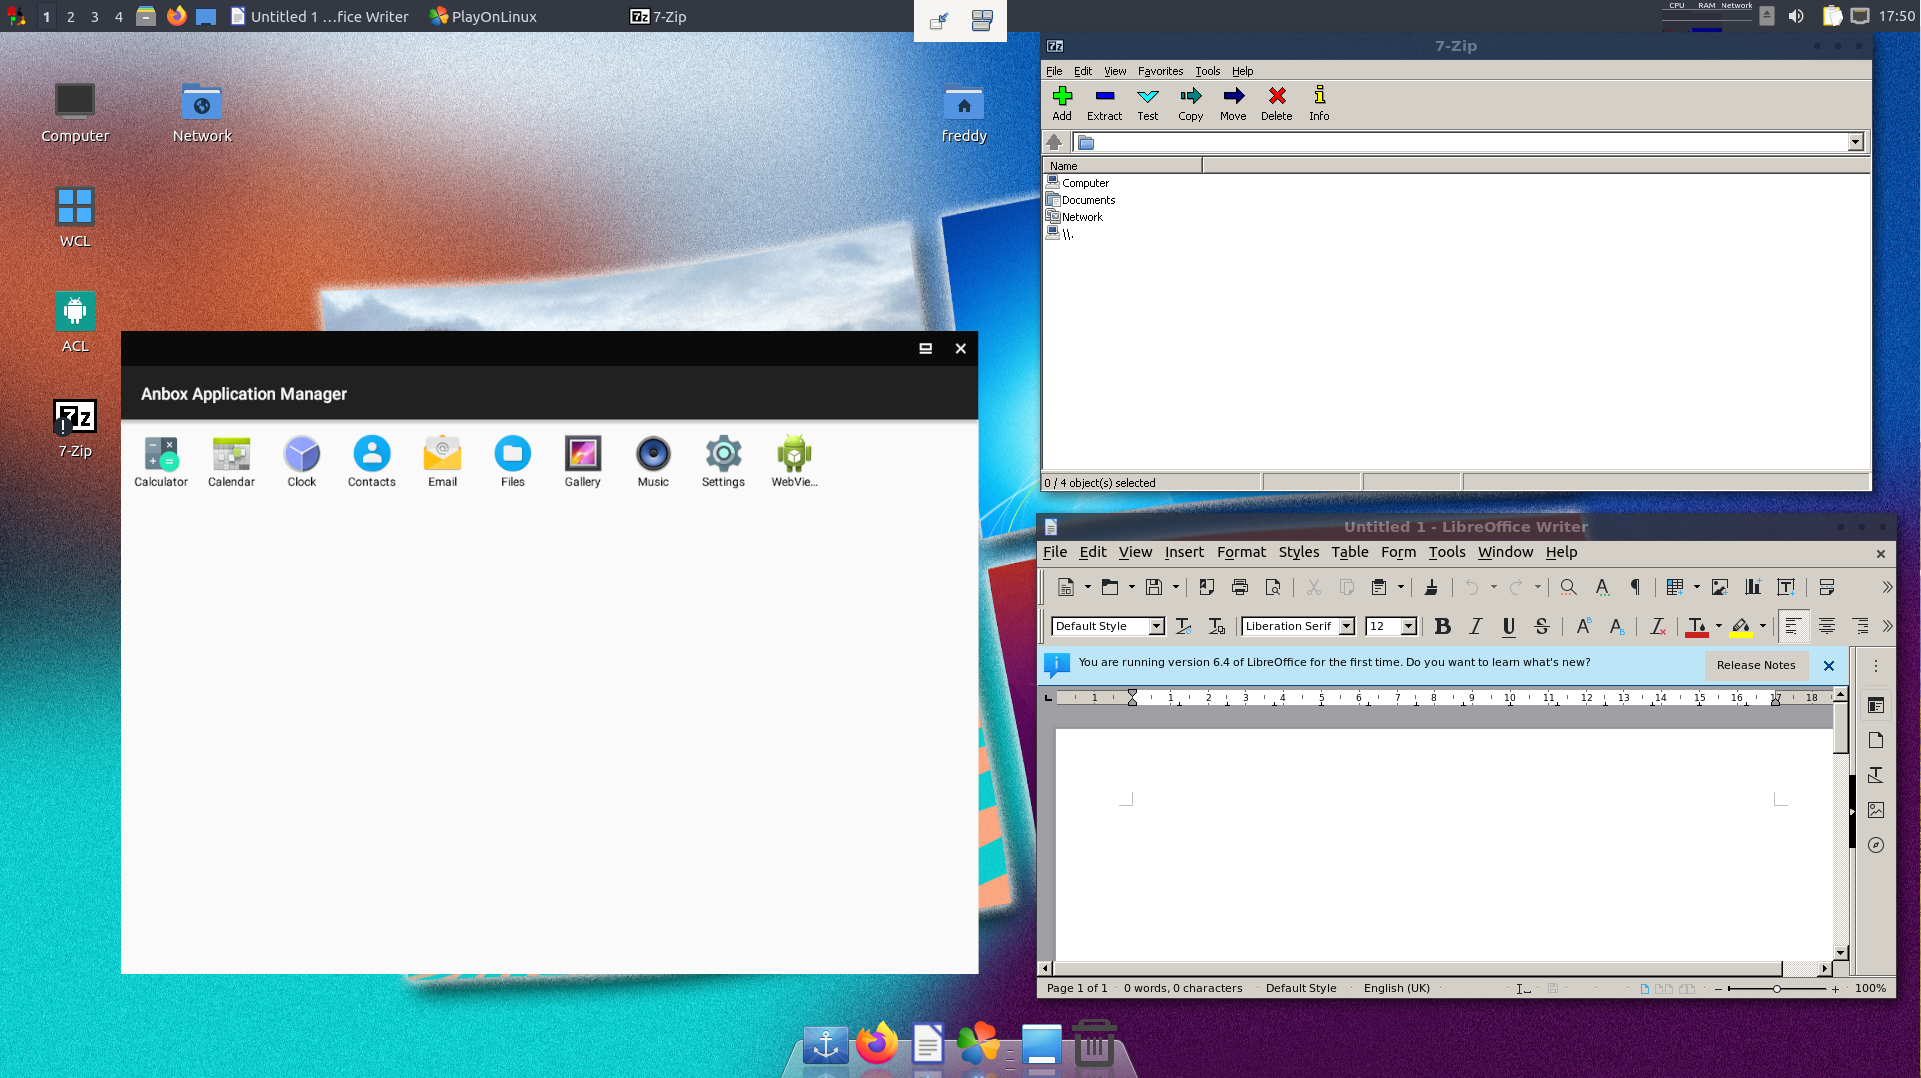This screenshot has height=1078, width=1921.
Task: Open the Navigator icon in Writer sidebar
Action: 1876,845
